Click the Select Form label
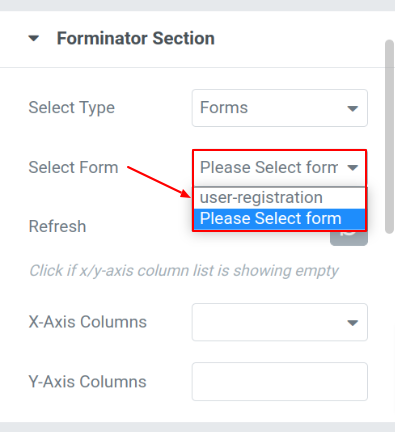395x432 pixels. (73, 167)
